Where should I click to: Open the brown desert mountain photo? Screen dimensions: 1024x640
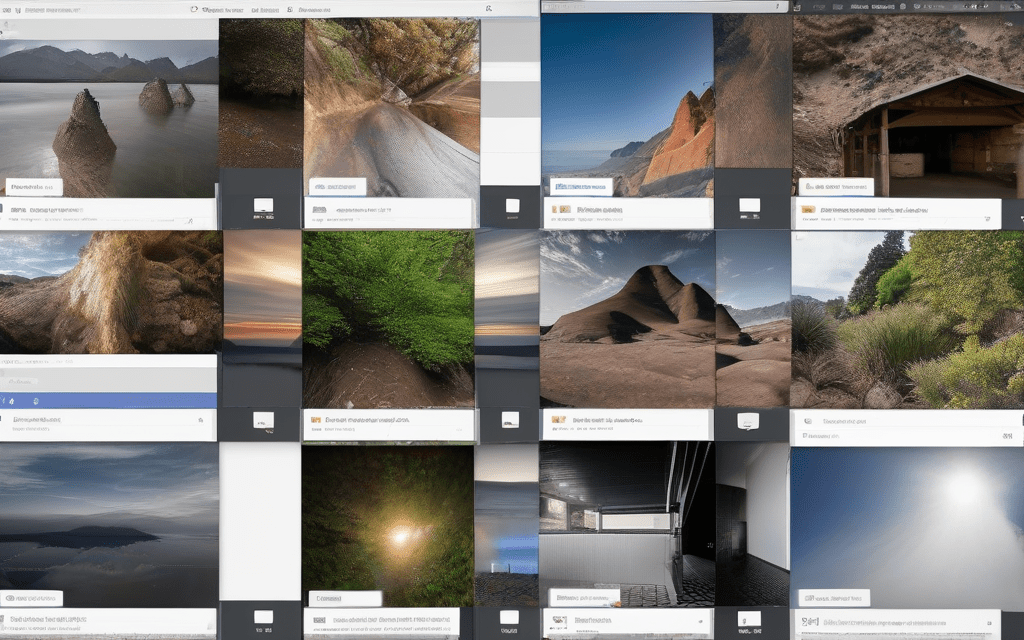point(626,320)
